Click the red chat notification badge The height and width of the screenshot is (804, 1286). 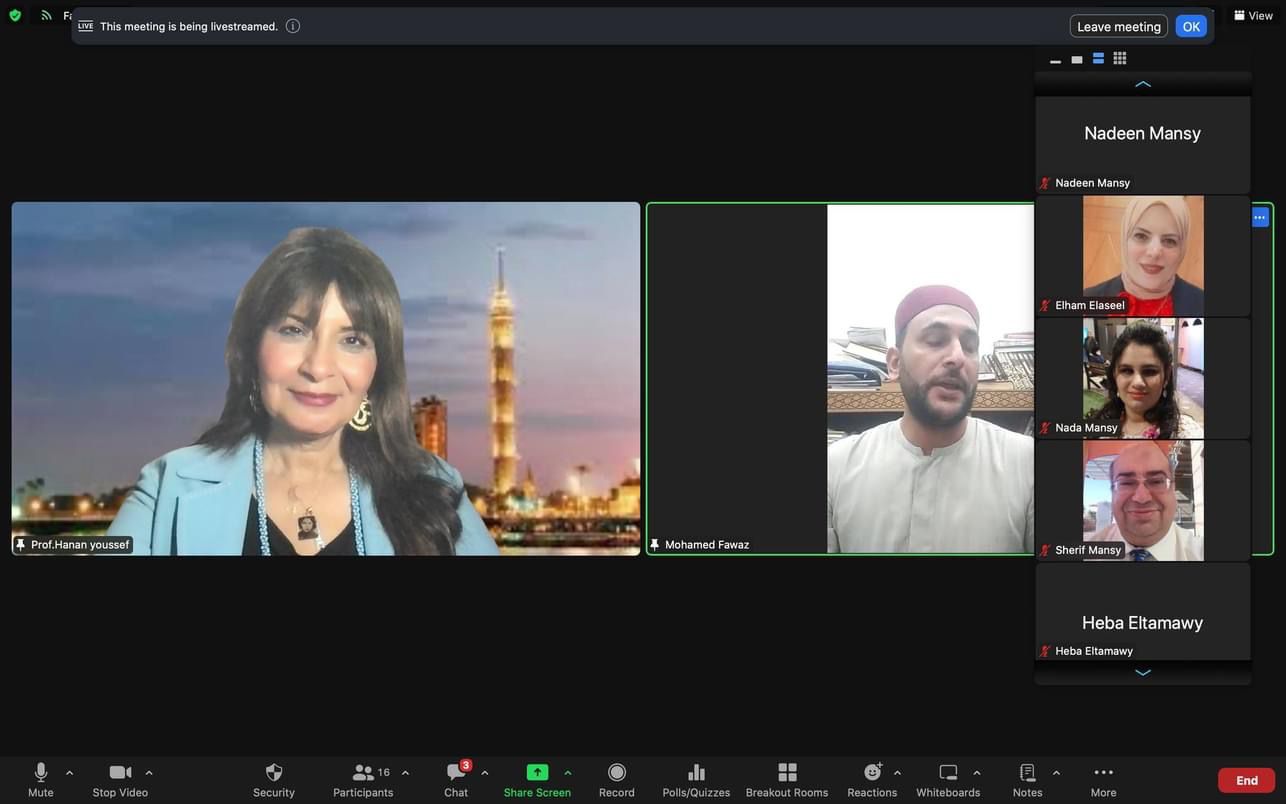click(466, 765)
